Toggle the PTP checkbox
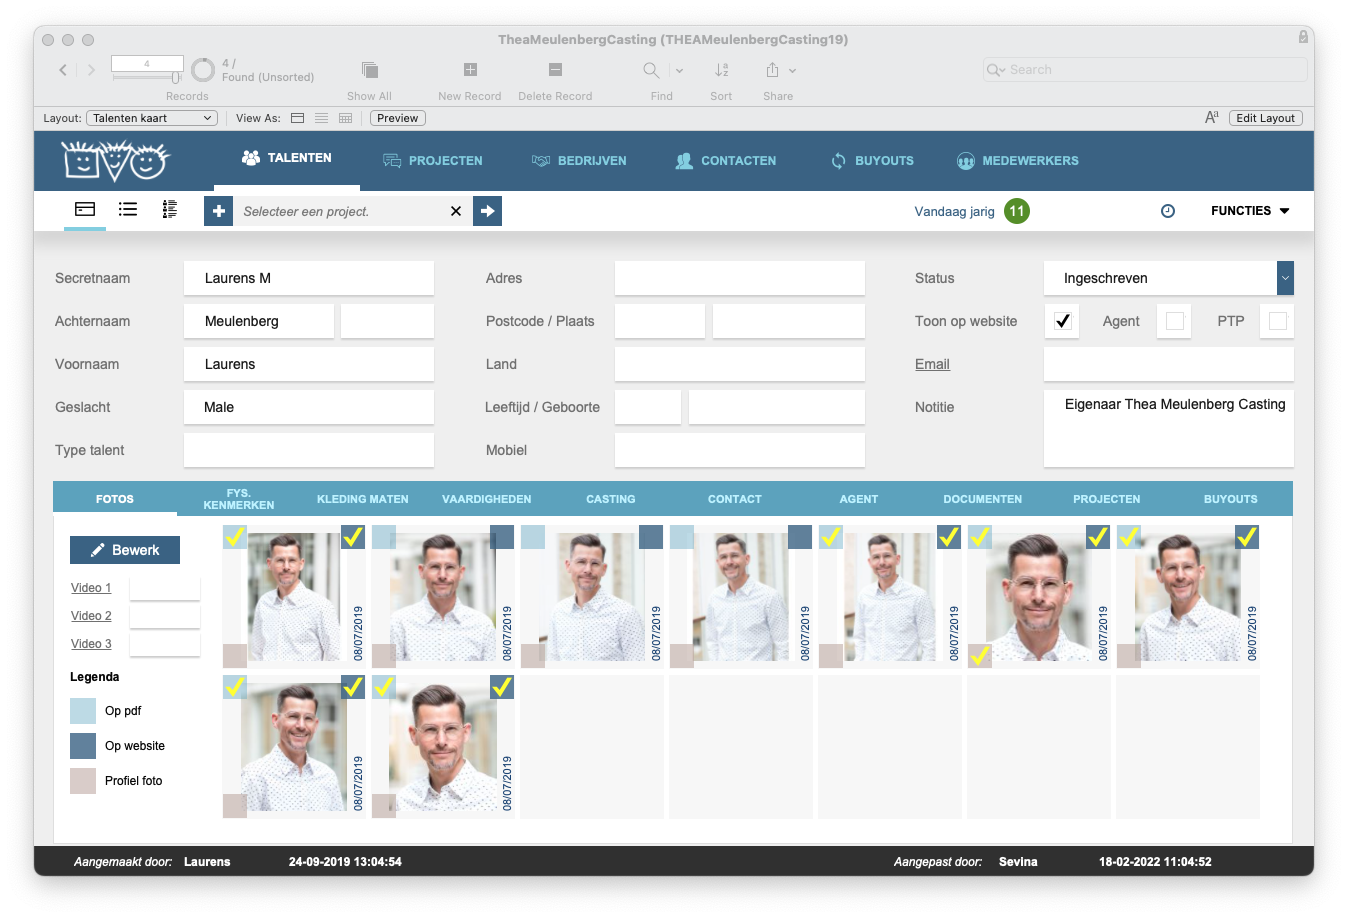The height and width of the screenshot is (918, 1348). [1278, 321]
